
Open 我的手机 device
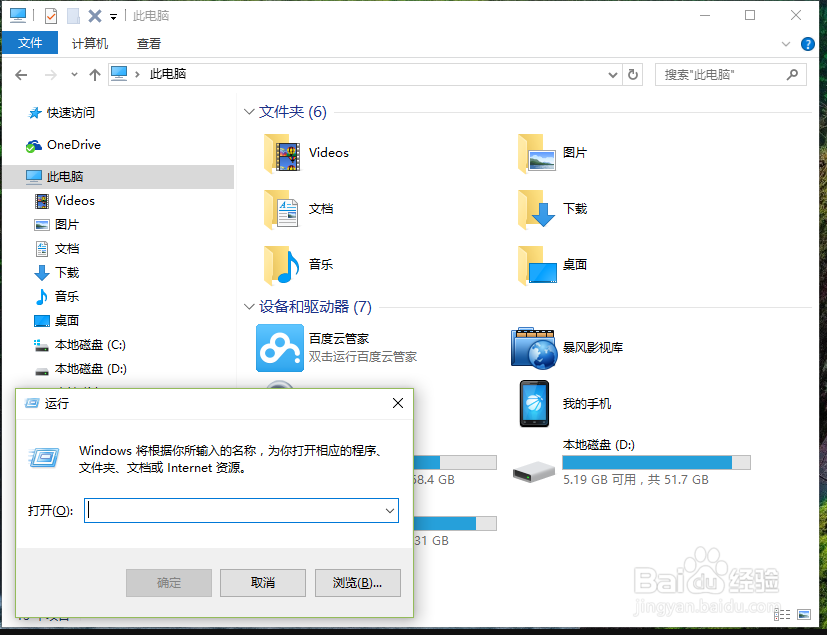(x=578, y=404)
